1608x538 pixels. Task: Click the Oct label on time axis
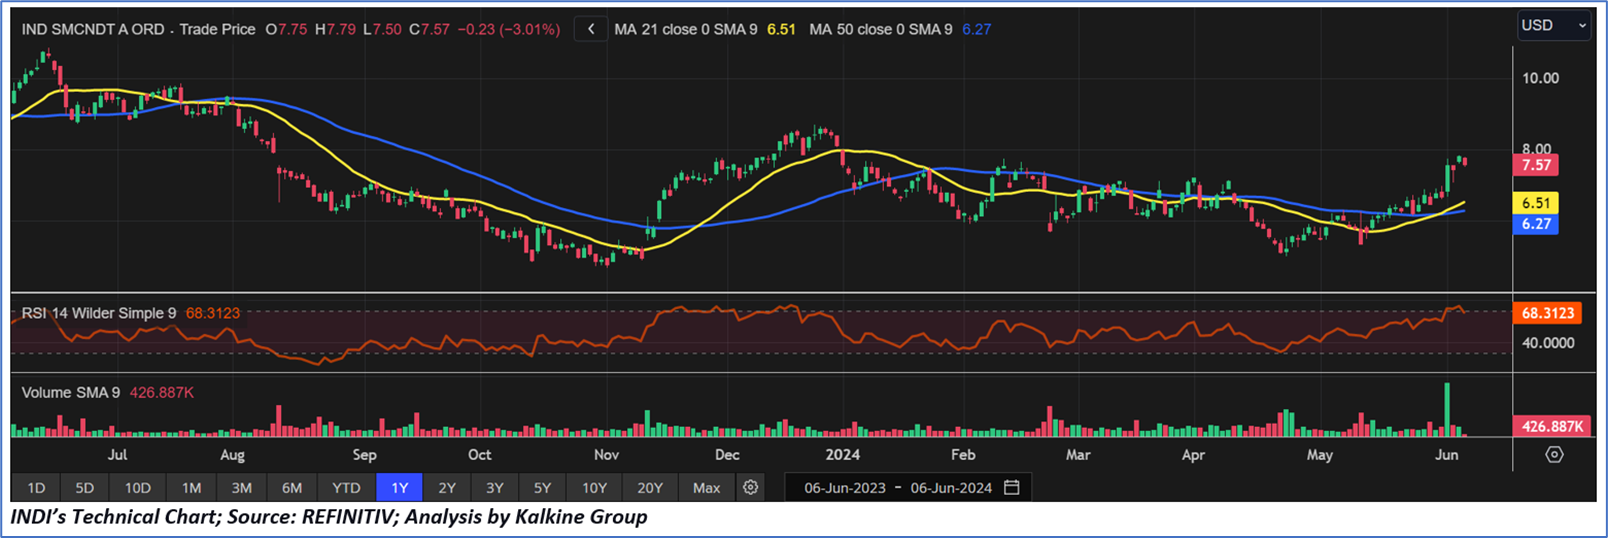(x=479, y=454)
